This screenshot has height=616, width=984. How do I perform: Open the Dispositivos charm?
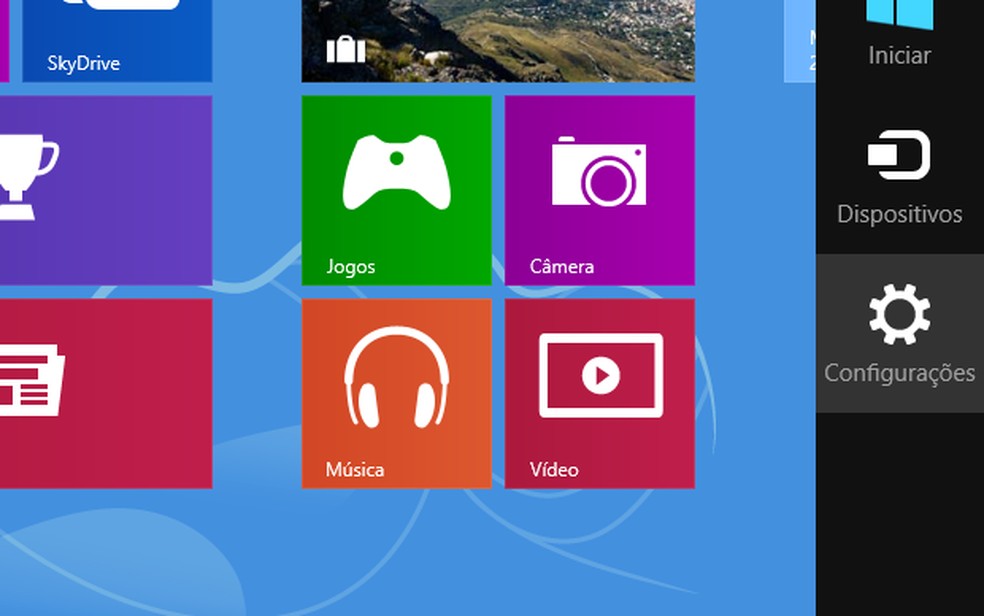pos(899,176)
